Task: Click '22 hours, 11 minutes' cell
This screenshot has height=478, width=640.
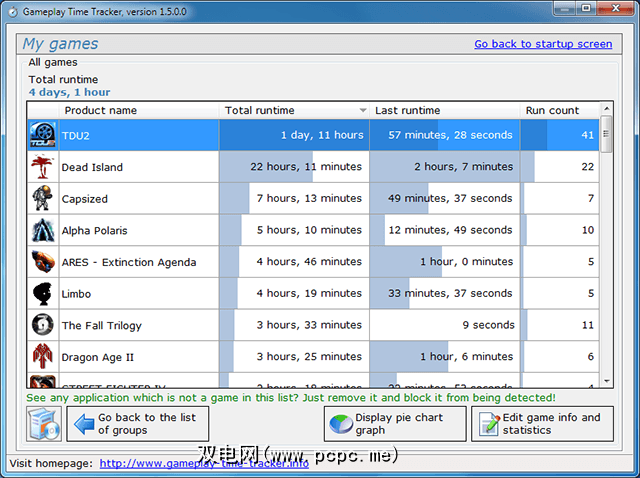Action: coord(294,167)
